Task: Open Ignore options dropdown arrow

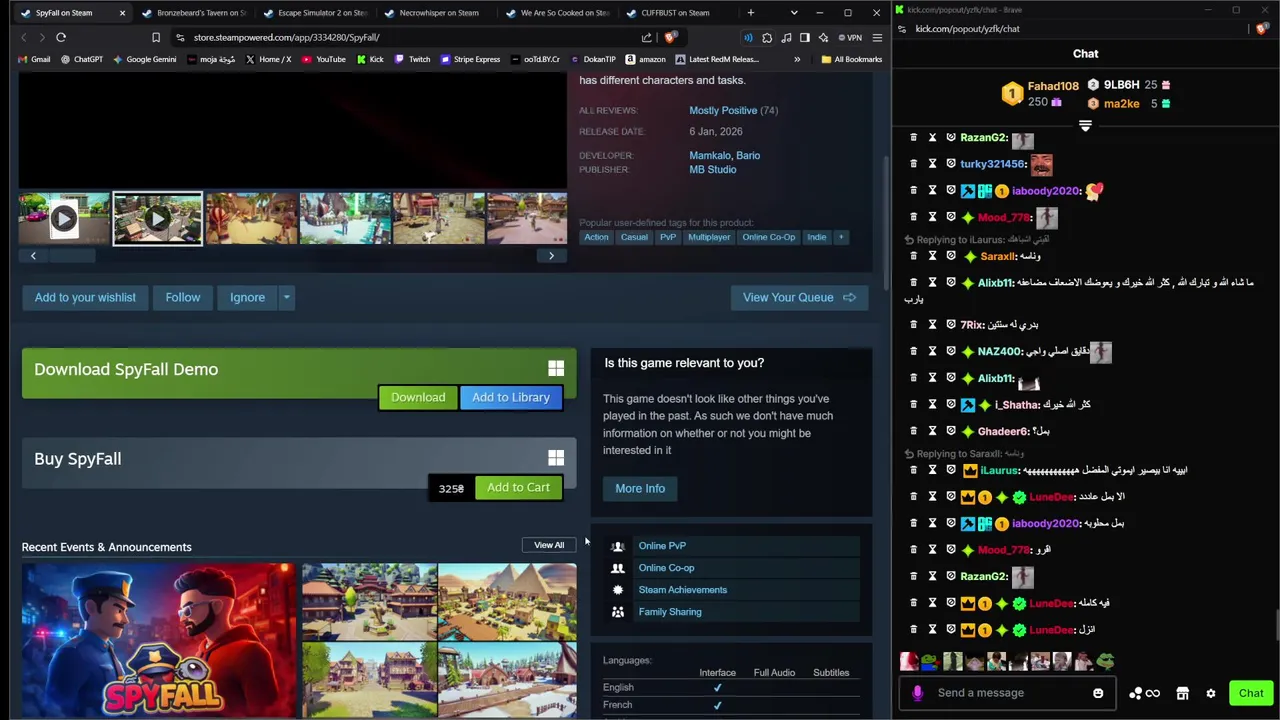Action: coord(286,297)
